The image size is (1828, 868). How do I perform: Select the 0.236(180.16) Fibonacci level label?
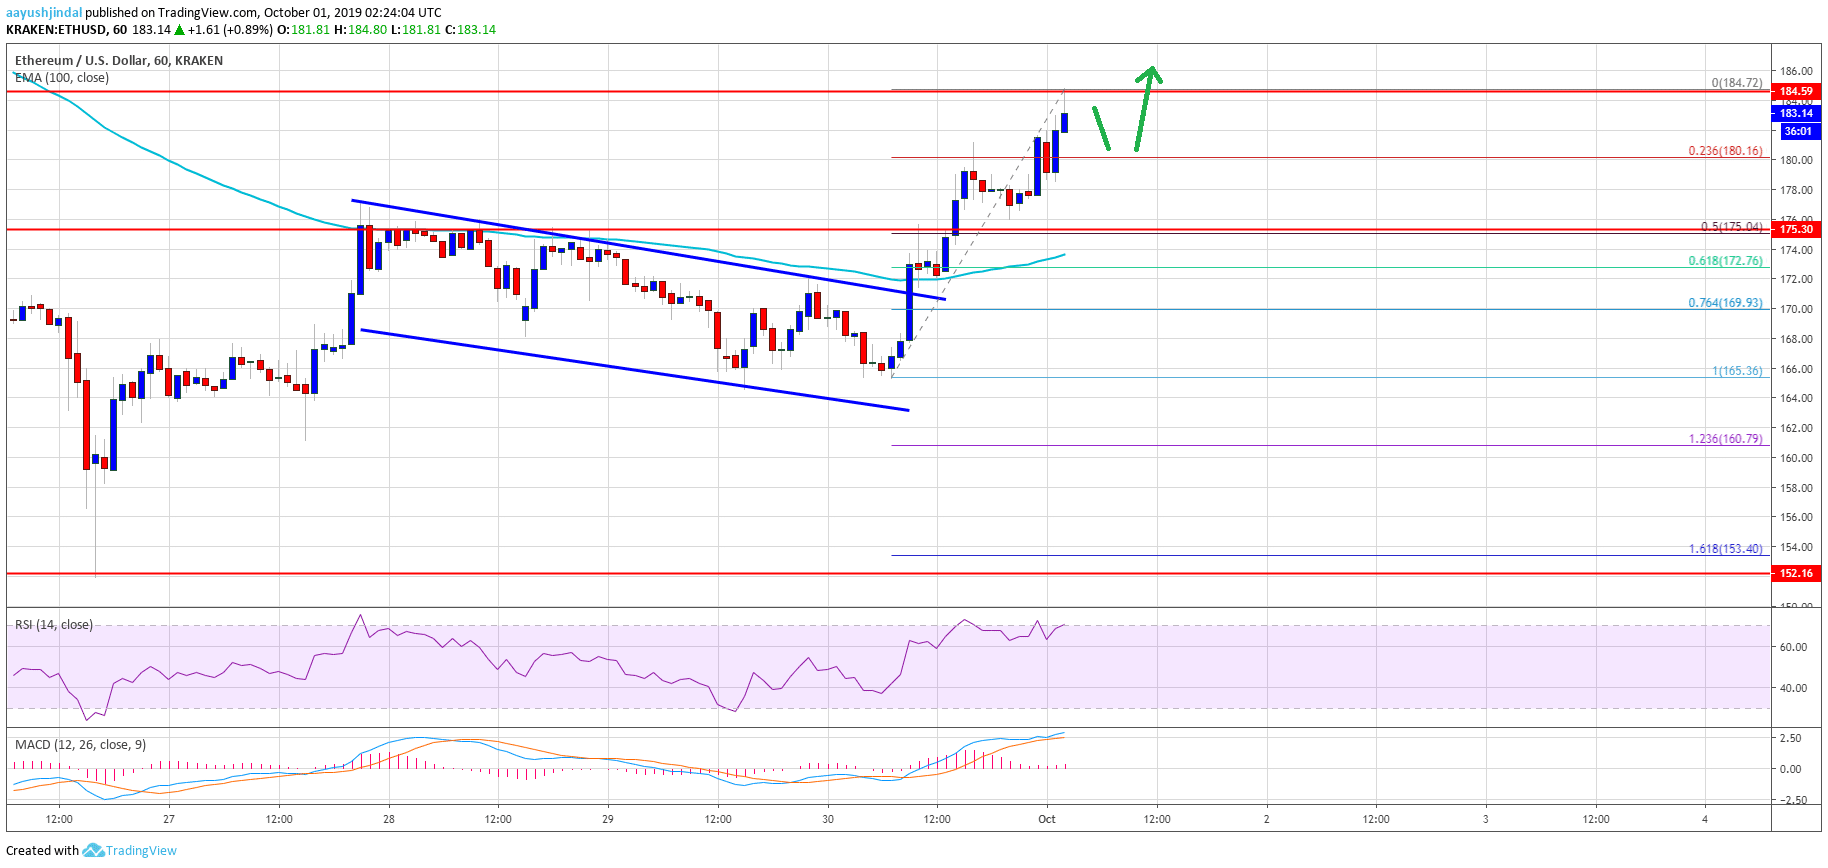click(1725, 151)
